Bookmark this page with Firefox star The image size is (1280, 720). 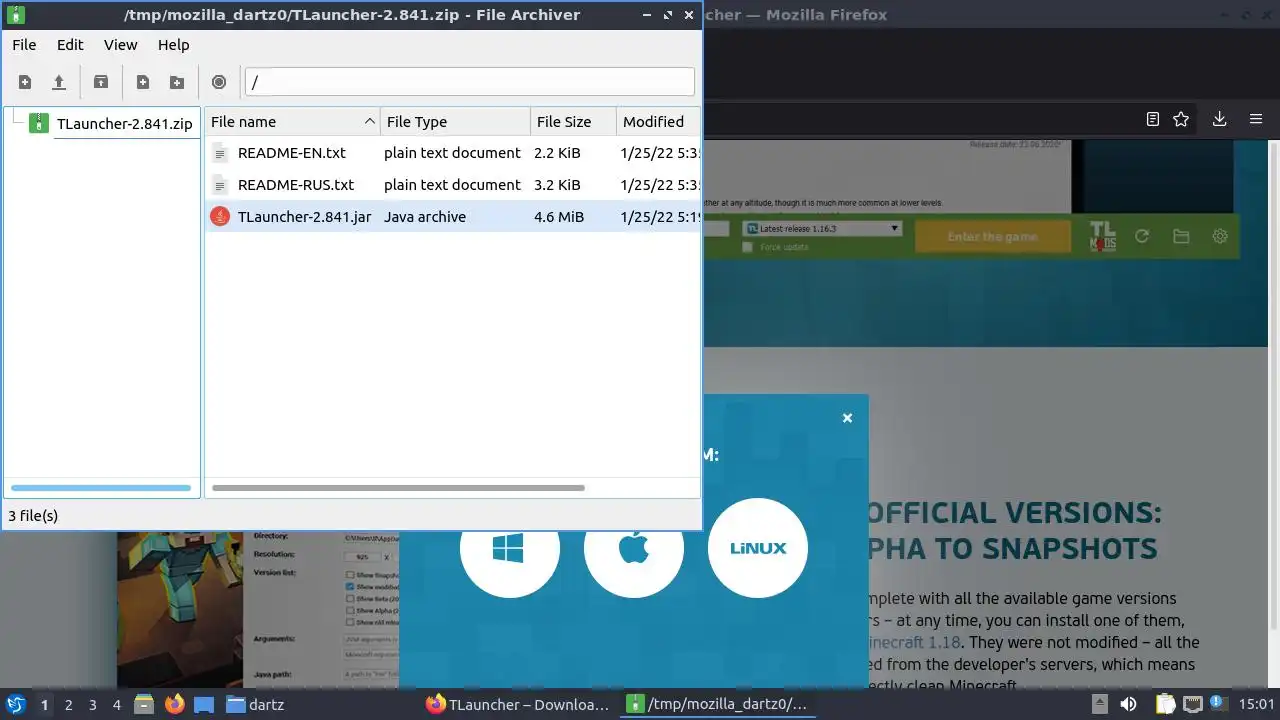[1181, 119]
